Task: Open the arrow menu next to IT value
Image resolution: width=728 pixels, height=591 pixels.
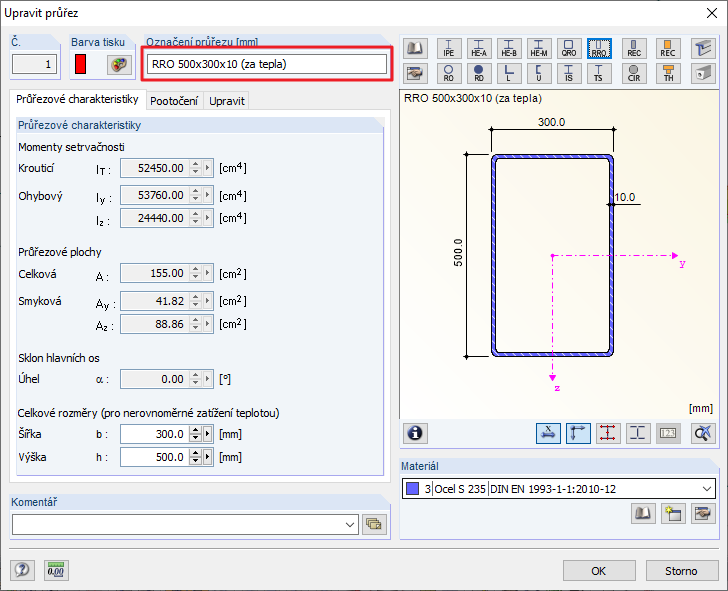Action: click(x=208, y=168)
